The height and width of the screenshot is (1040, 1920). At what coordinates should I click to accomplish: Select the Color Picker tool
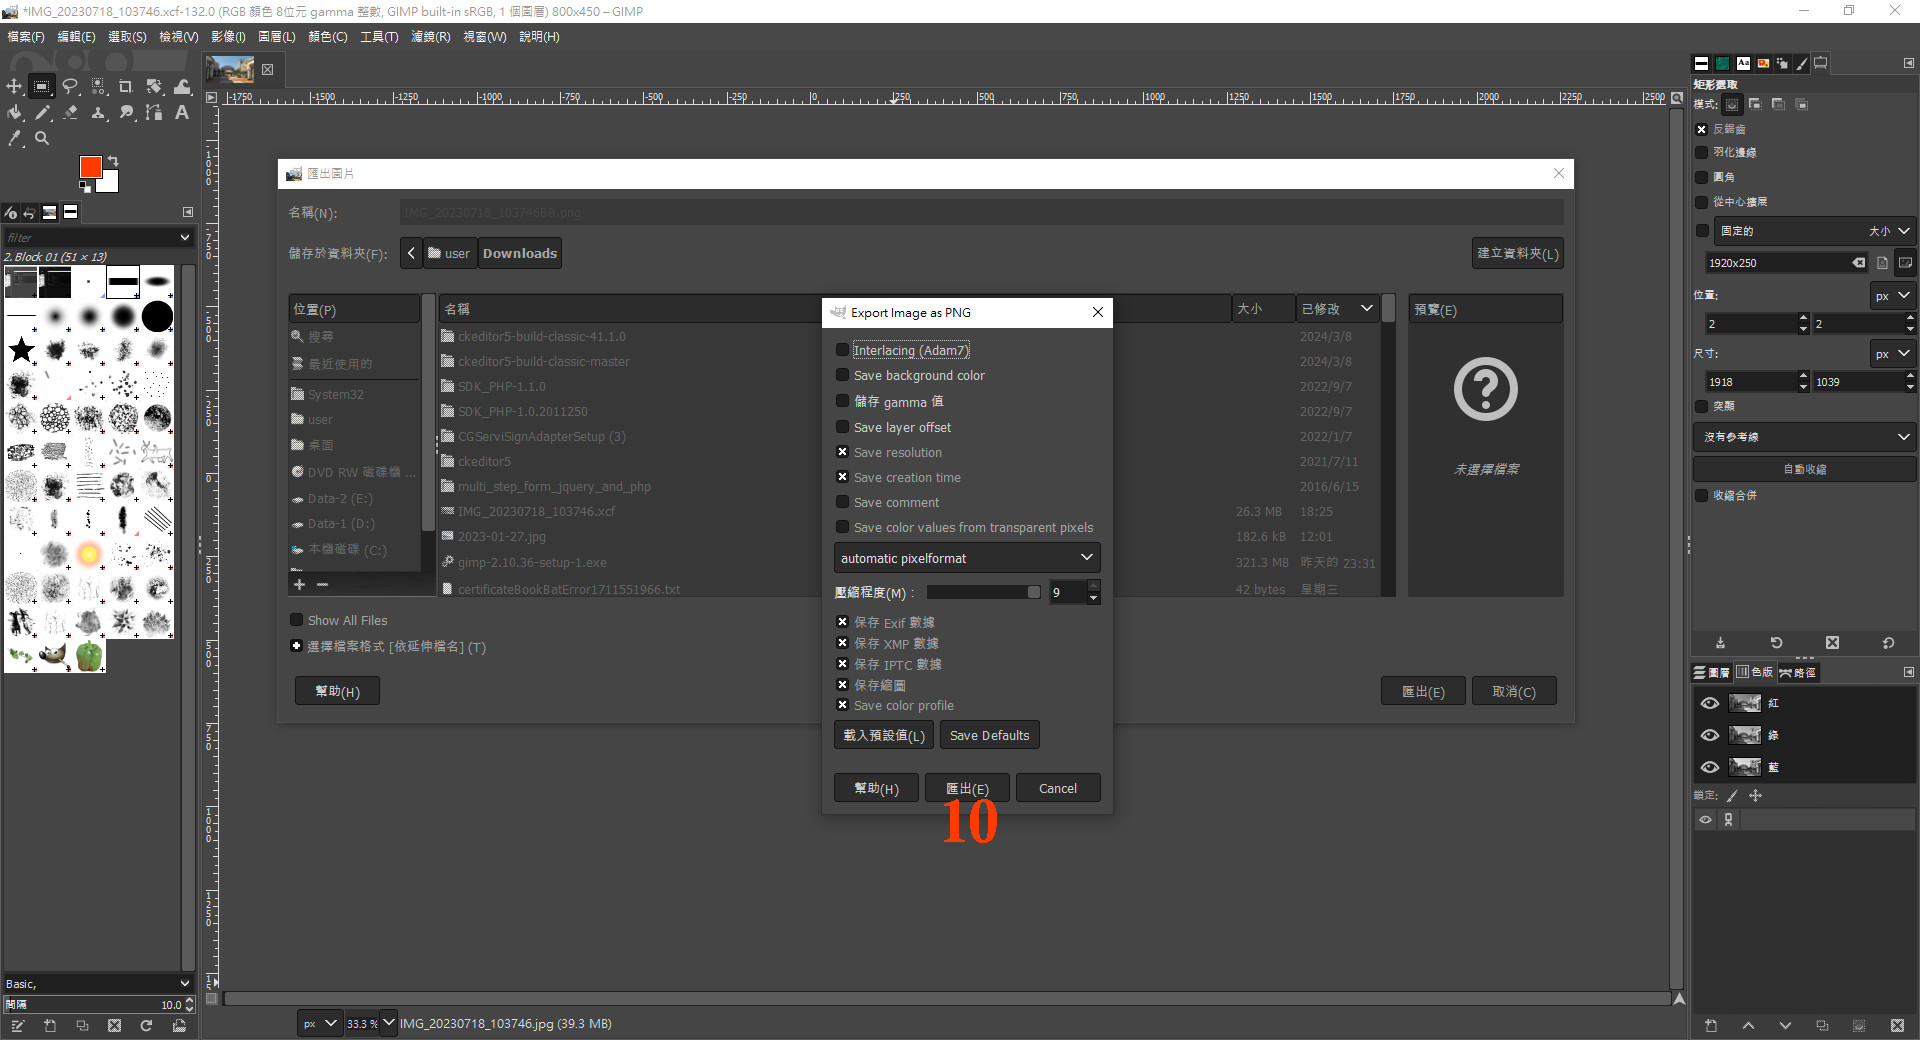tap(15, 139)
